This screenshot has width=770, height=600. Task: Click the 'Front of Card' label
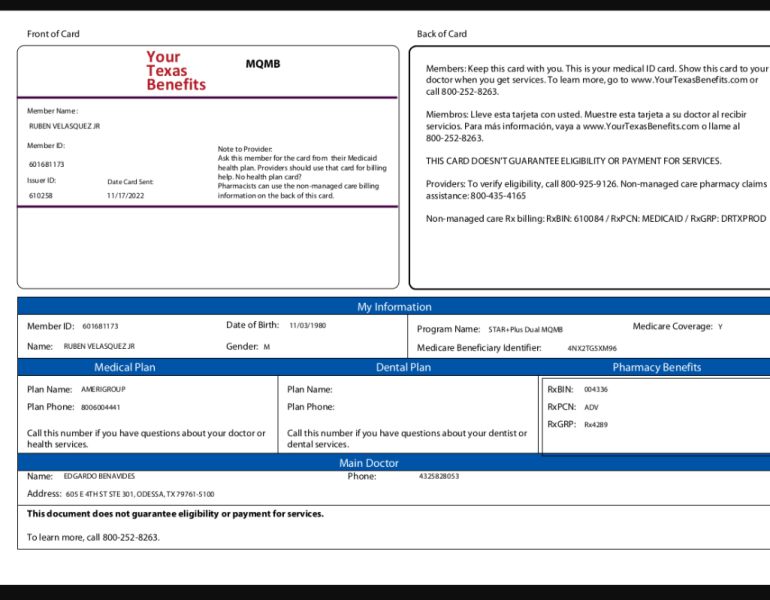tap(53, 34)
